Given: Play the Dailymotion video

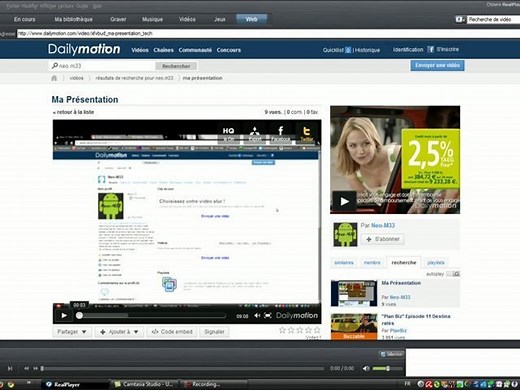Looking at the screenshot, I should point(64,315).
